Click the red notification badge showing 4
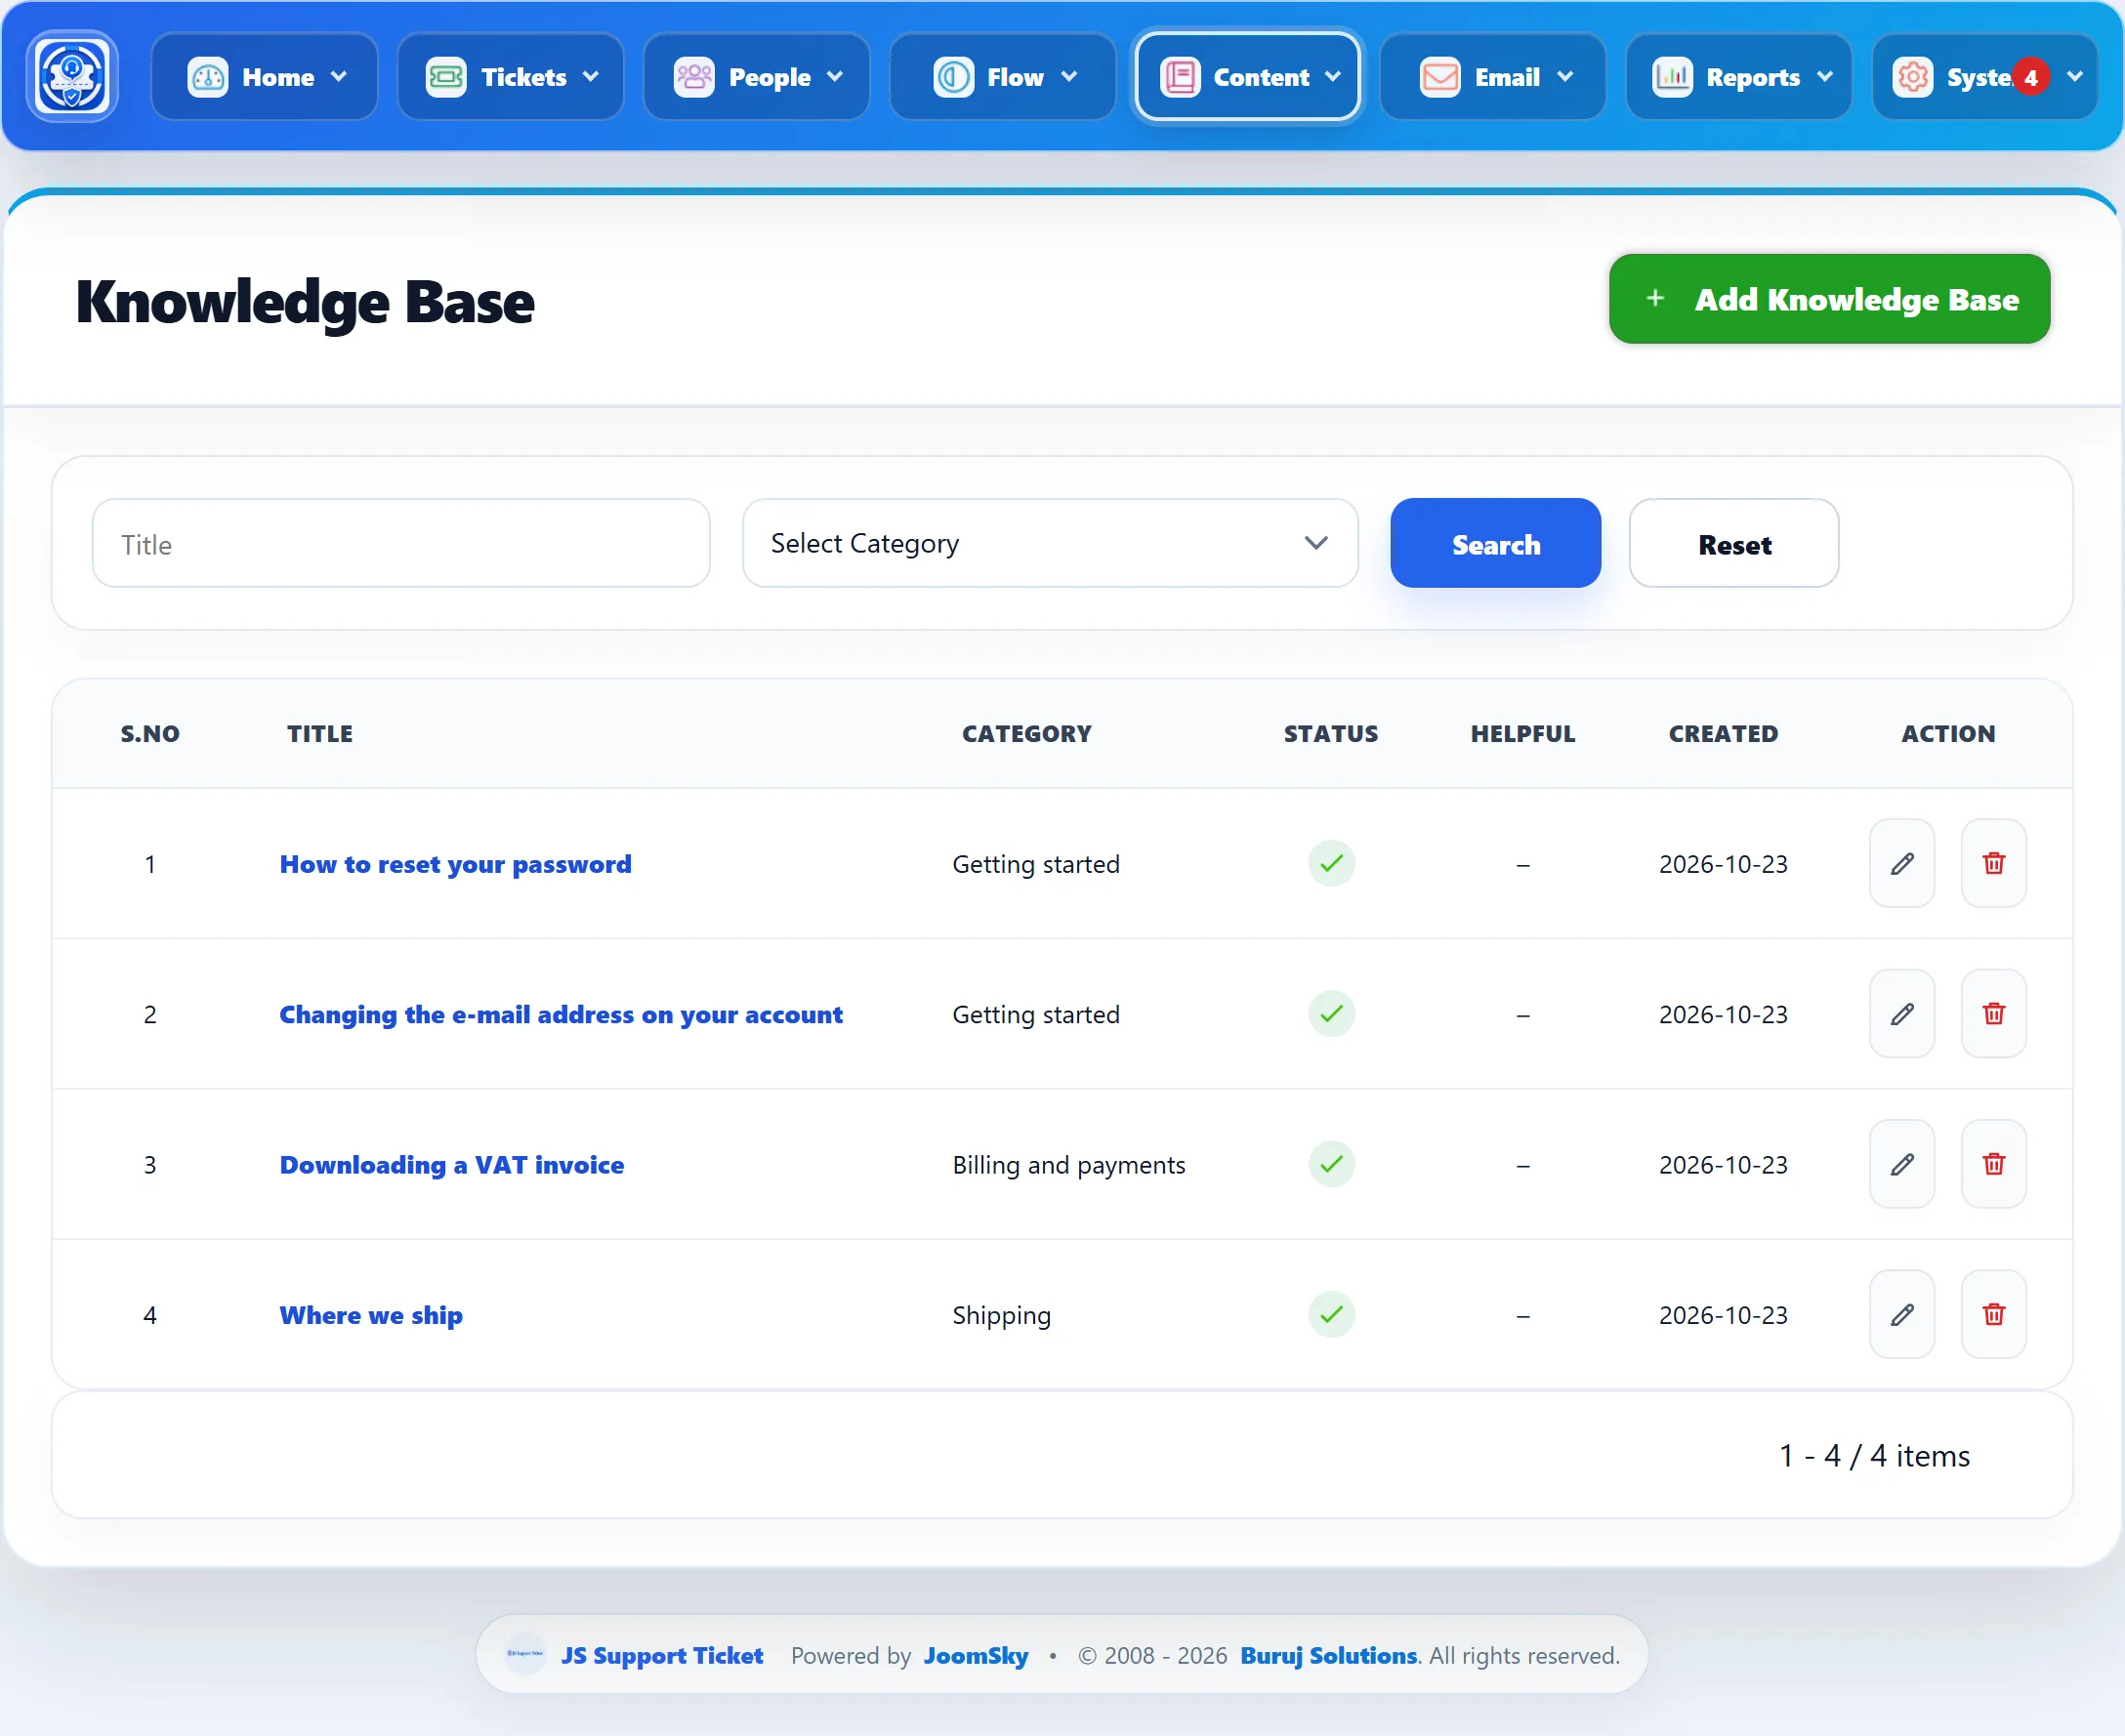The width and height of the screenshot is (2125, 1736). click(2031, 77)
